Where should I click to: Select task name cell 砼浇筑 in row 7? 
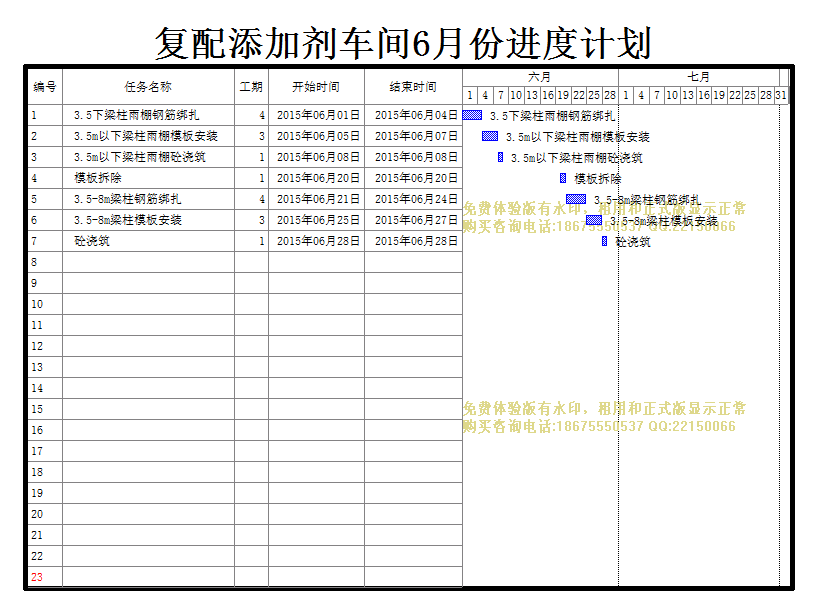click(x=148, y=241)
